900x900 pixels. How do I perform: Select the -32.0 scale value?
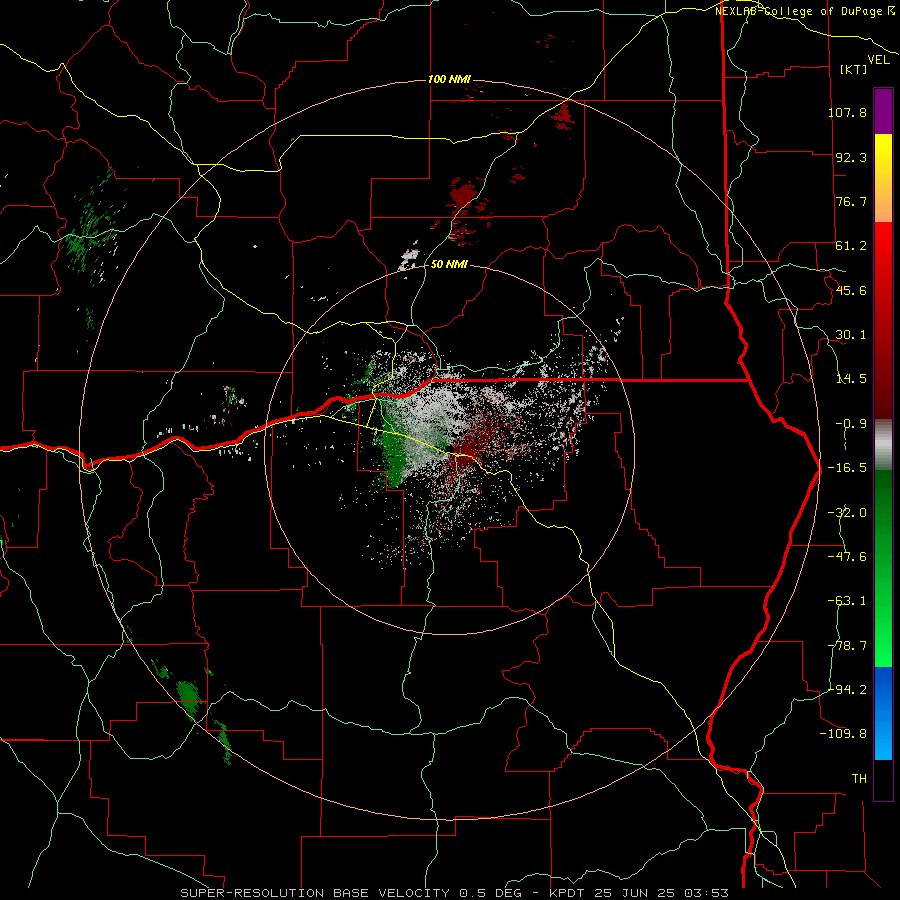pyautogui.click(x=847, y=513)
